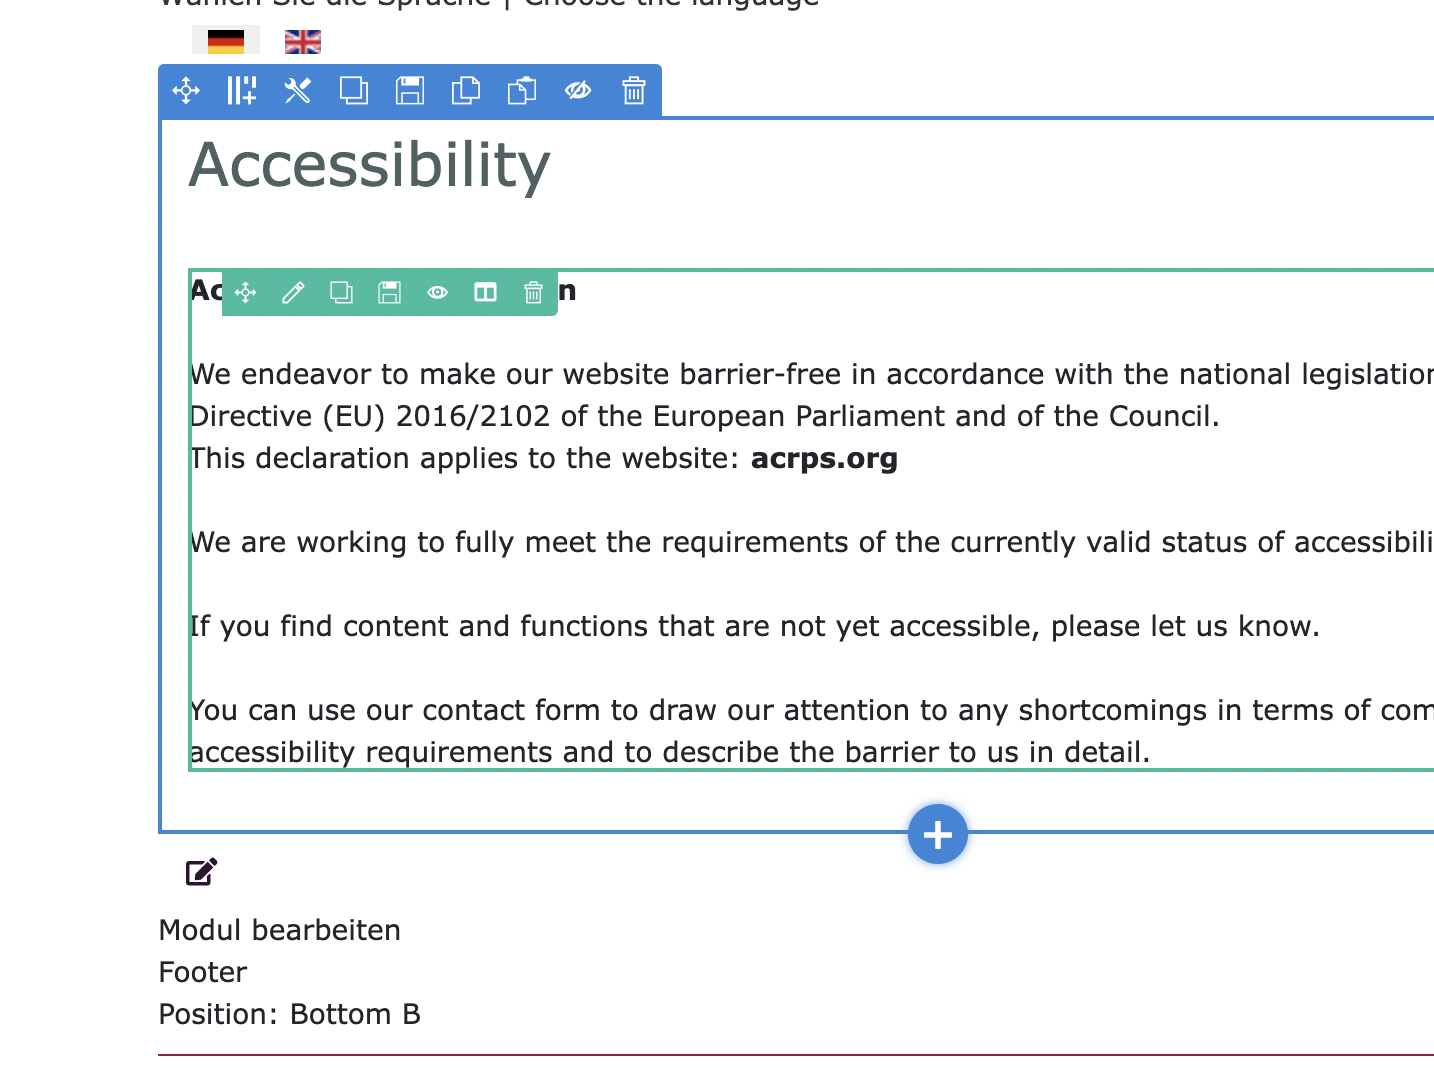Delete the declaration text element
This screenshot has height=1068, width=1434.
(x=533, y=292)
